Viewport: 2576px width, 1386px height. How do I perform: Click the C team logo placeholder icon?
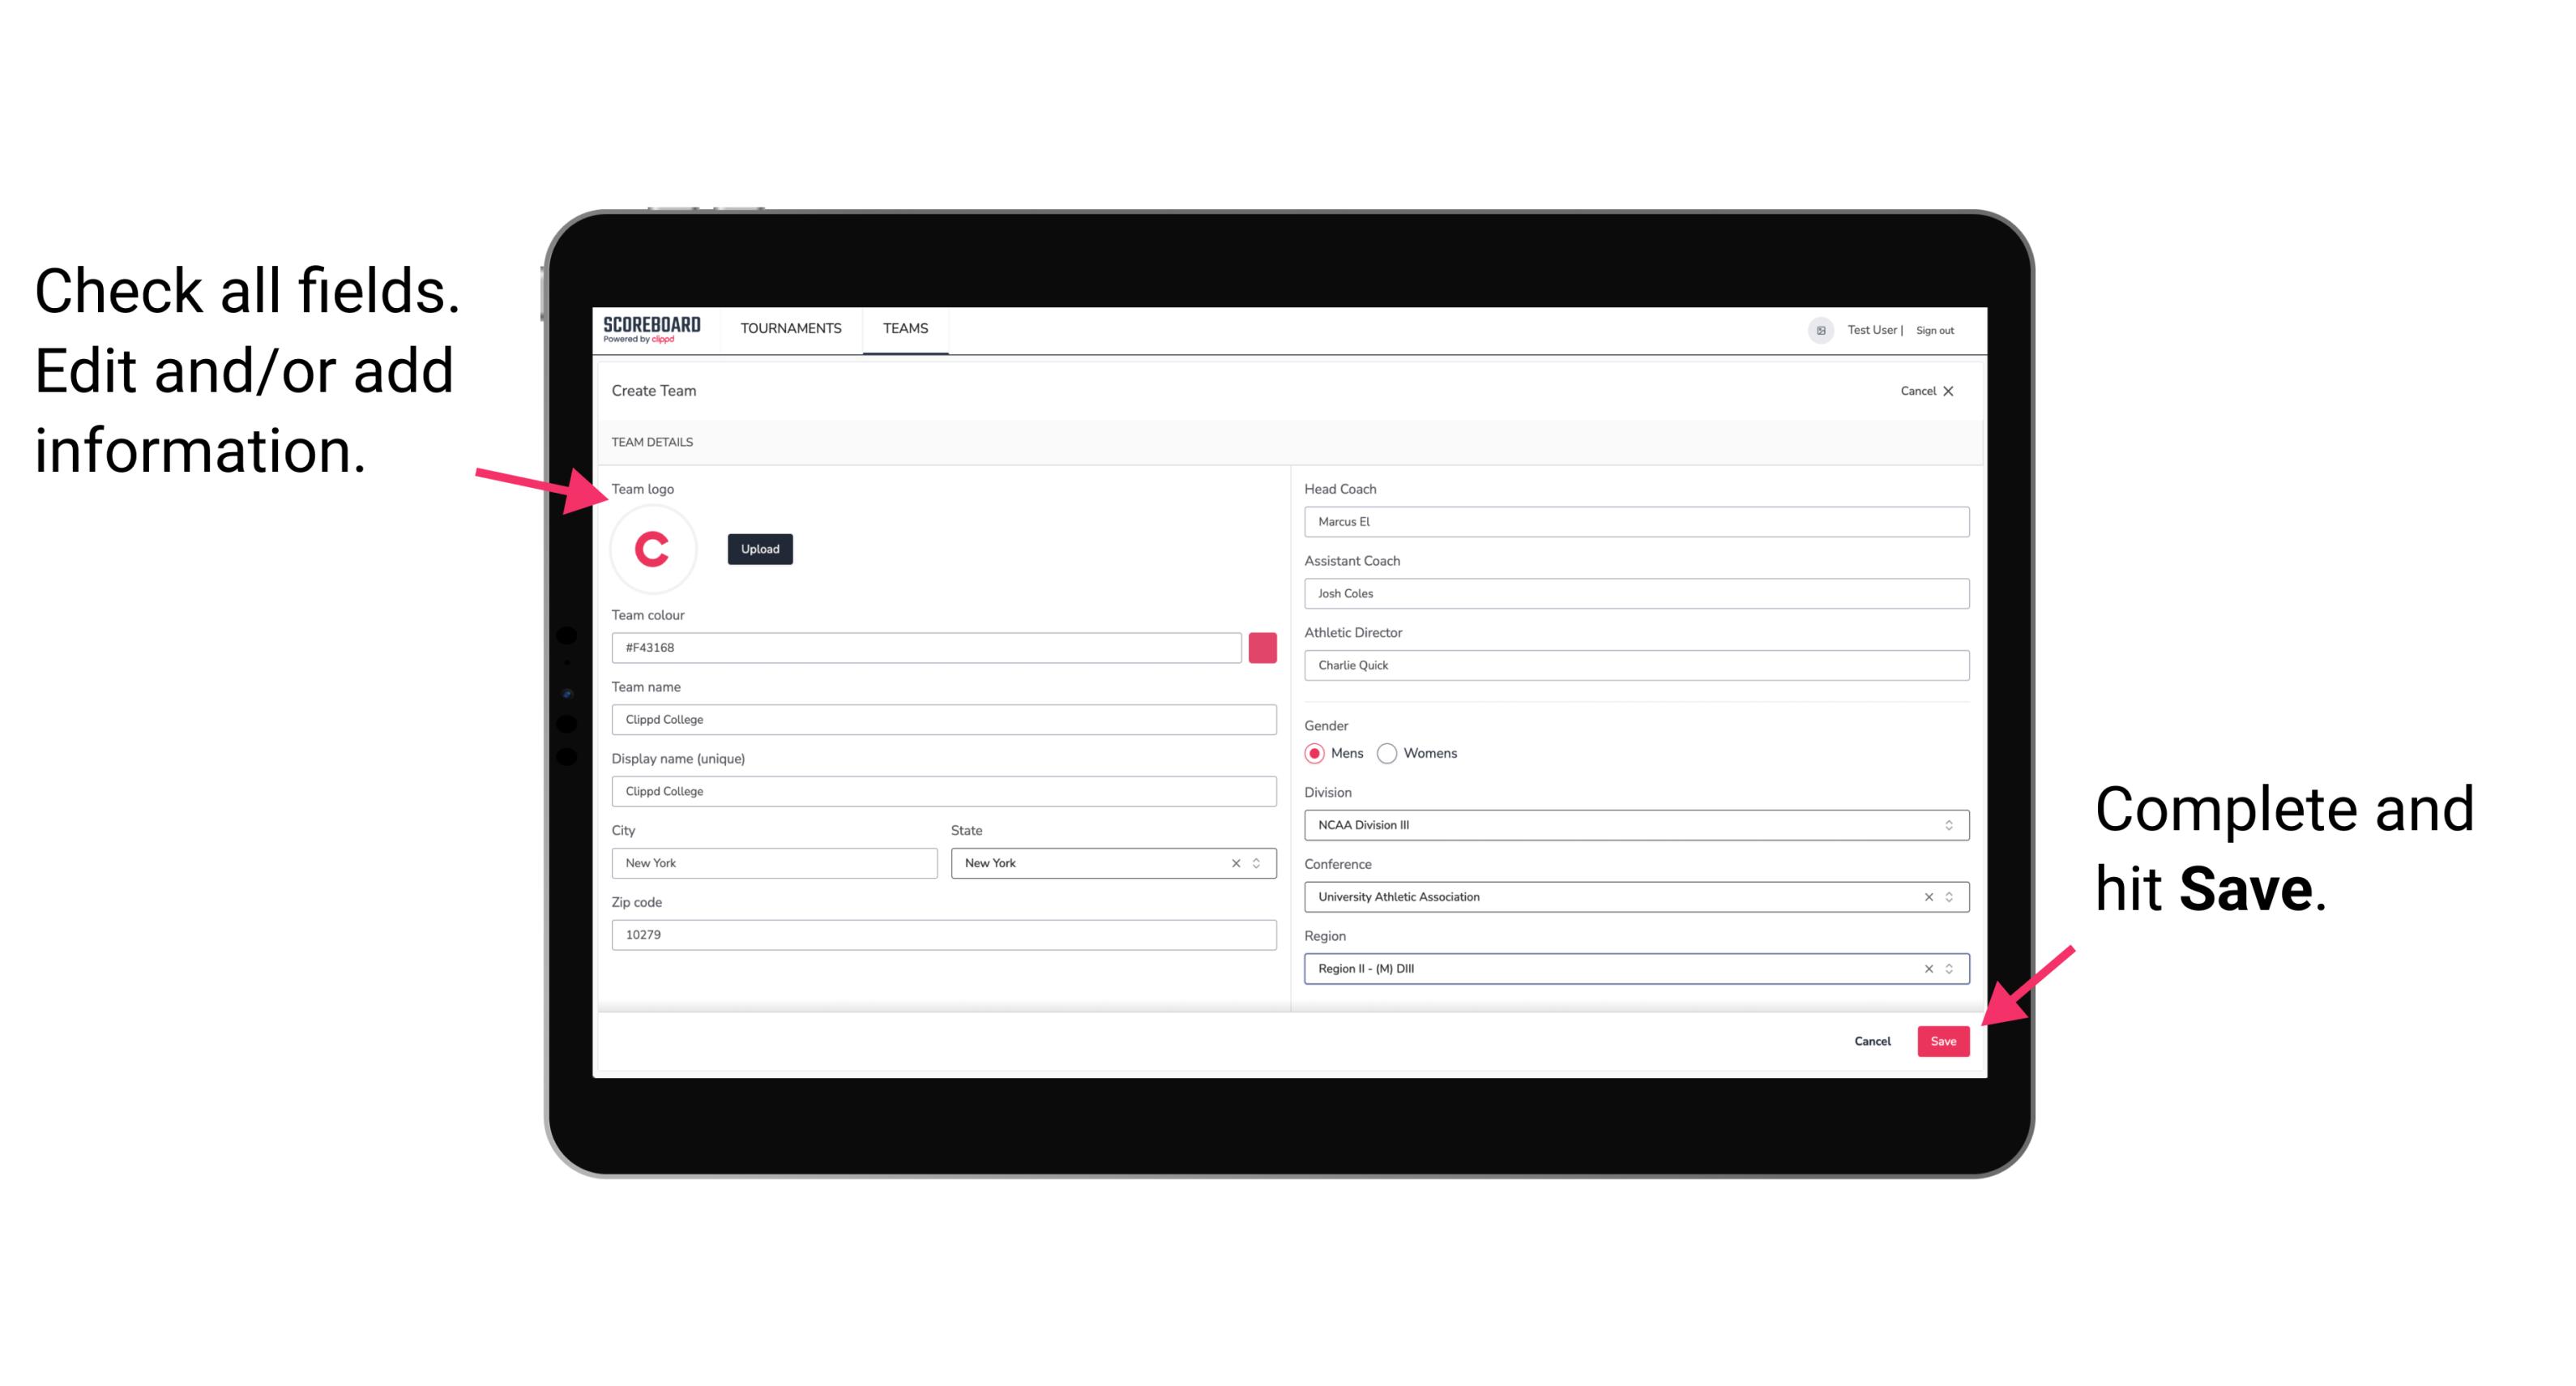click(653, 548)
